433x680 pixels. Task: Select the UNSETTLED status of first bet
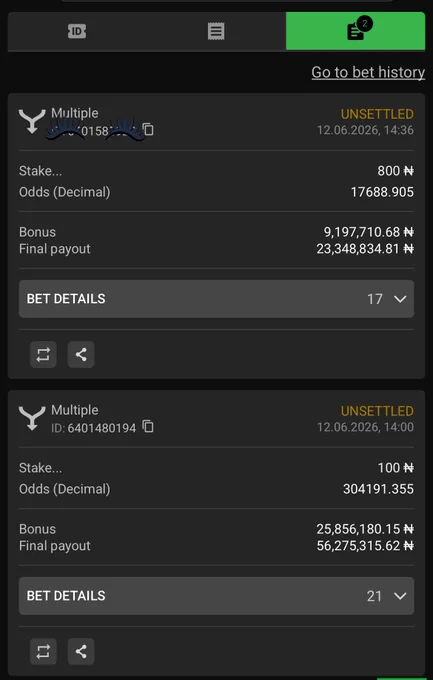pos(377,114)
